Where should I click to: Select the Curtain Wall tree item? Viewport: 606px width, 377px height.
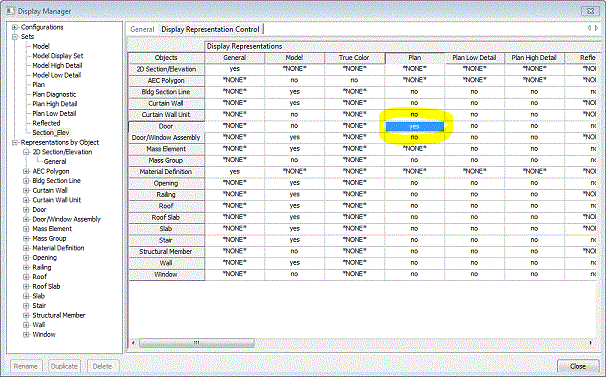click(x=50, y=191)
